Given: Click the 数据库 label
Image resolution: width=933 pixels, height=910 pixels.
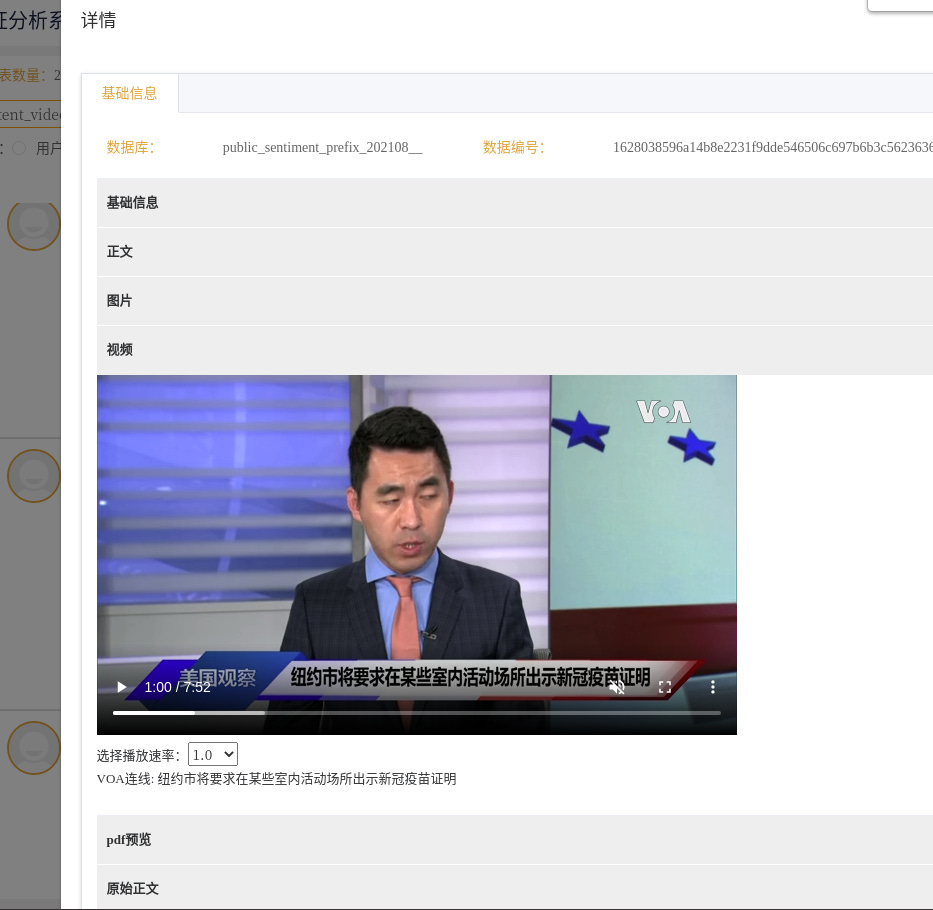Looking at the screenshot, I should click(131, 148).
